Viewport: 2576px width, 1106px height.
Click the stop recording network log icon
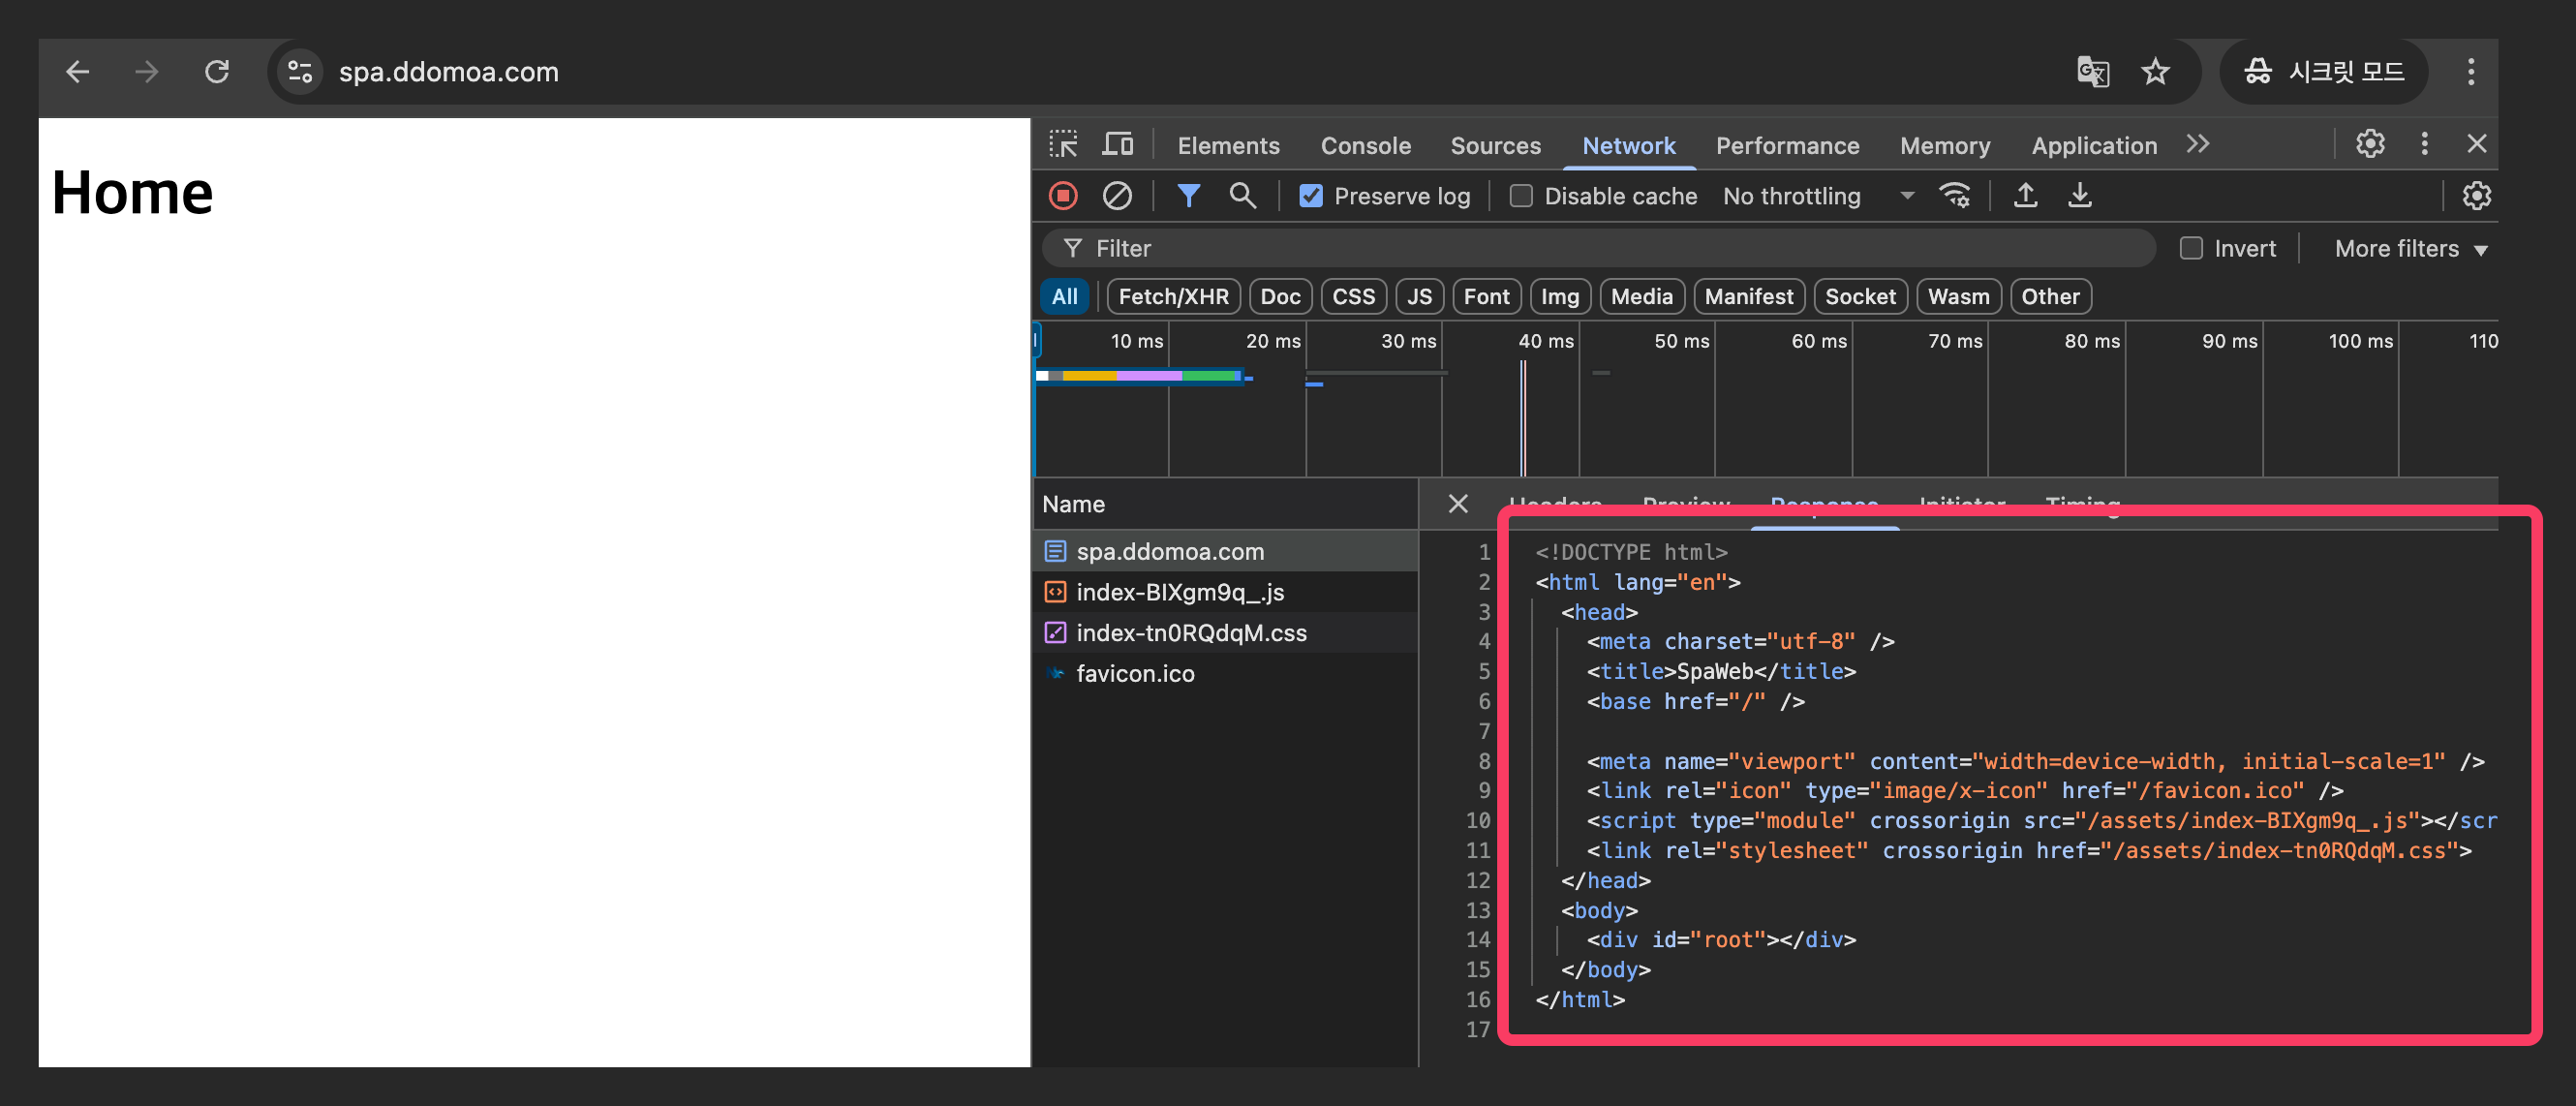(1063, 195)
